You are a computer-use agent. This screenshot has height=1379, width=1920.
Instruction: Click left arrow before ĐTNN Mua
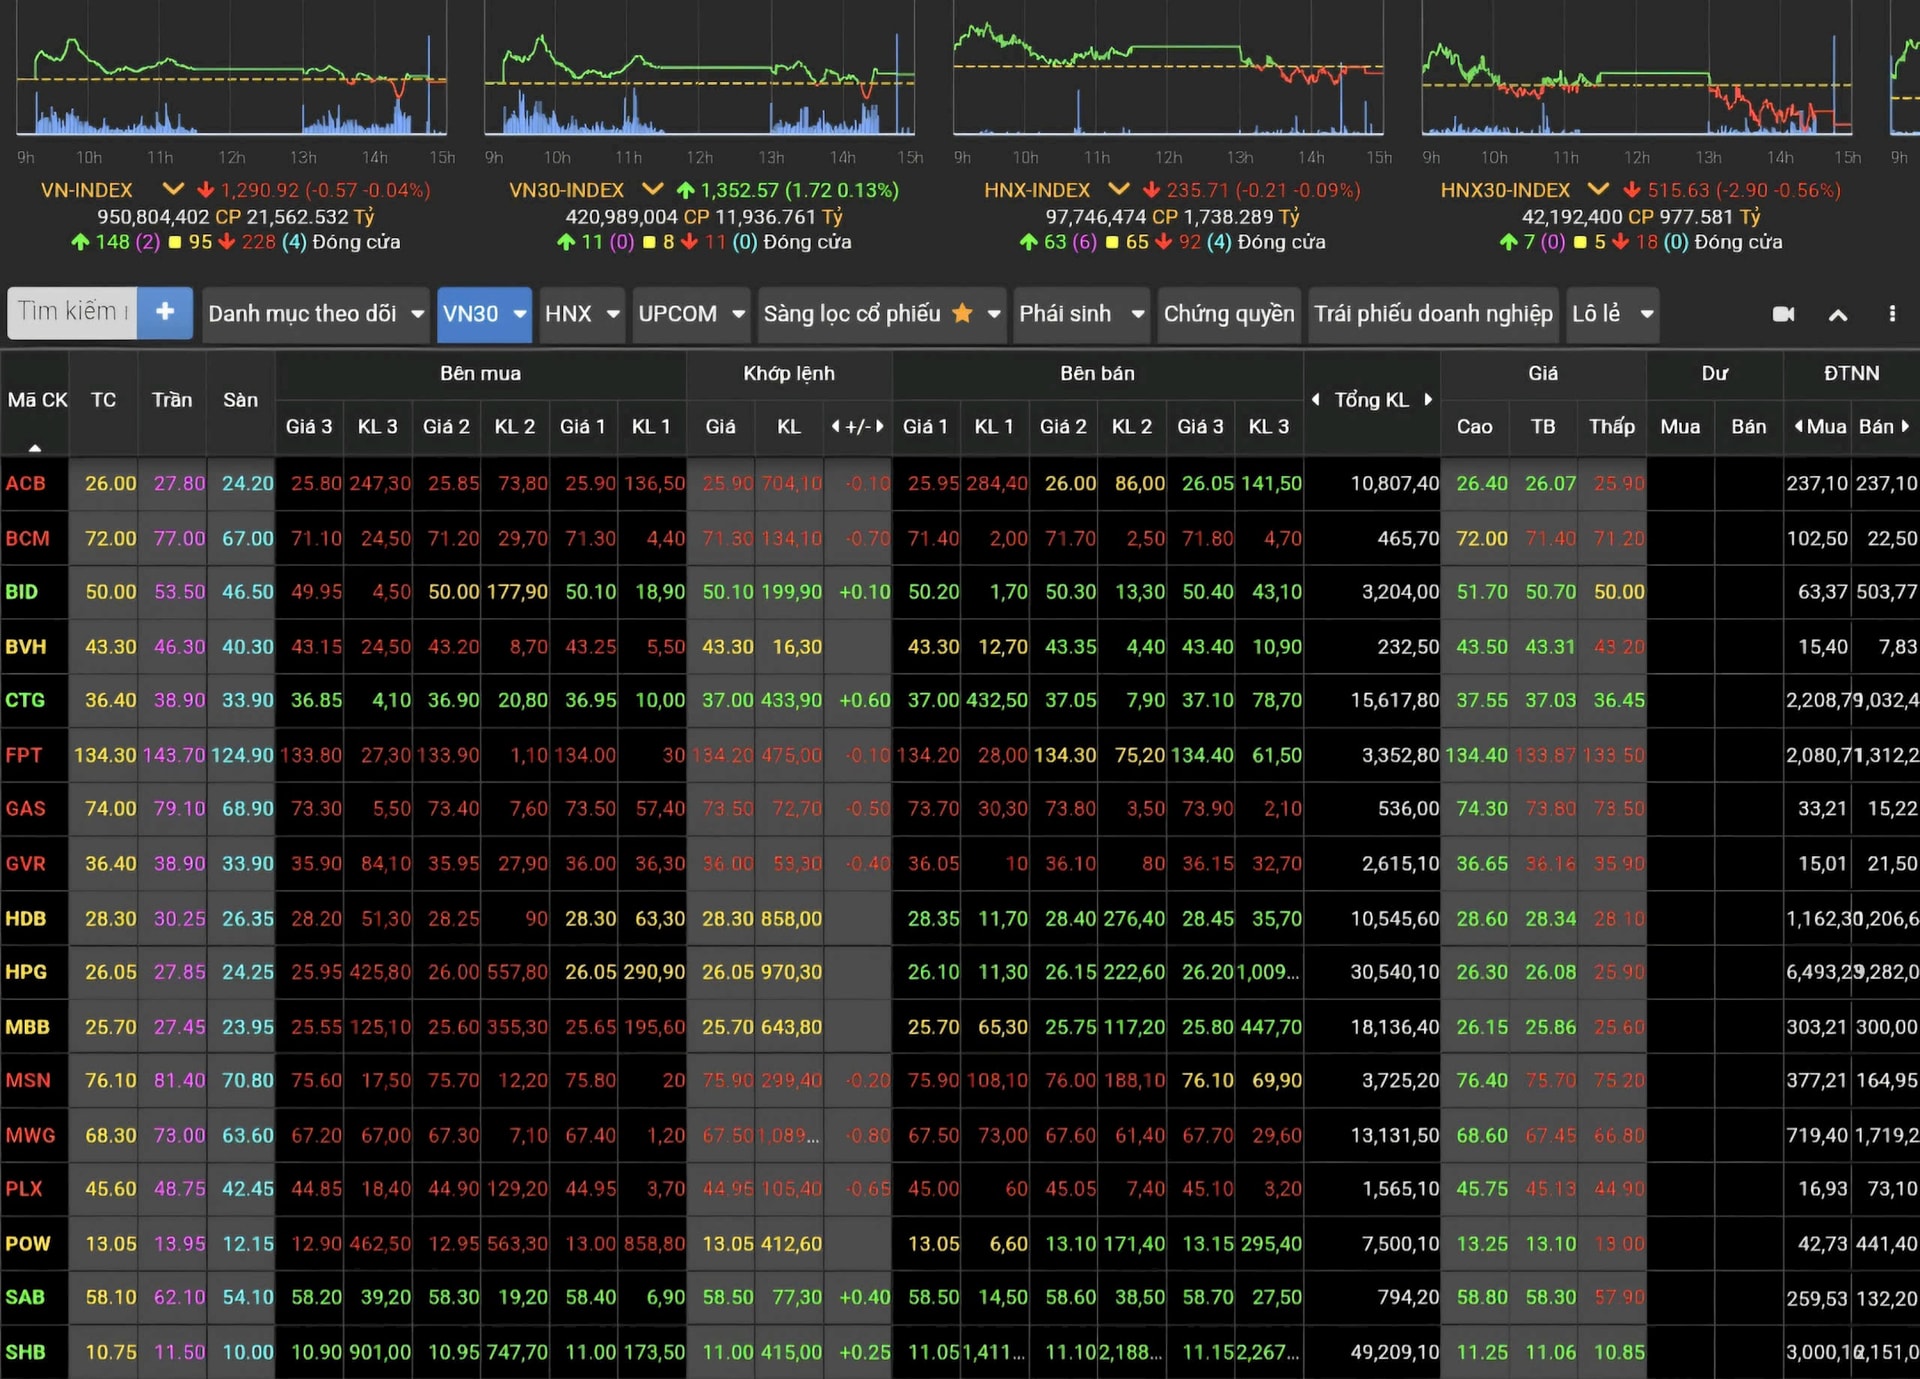point(1798,426)
